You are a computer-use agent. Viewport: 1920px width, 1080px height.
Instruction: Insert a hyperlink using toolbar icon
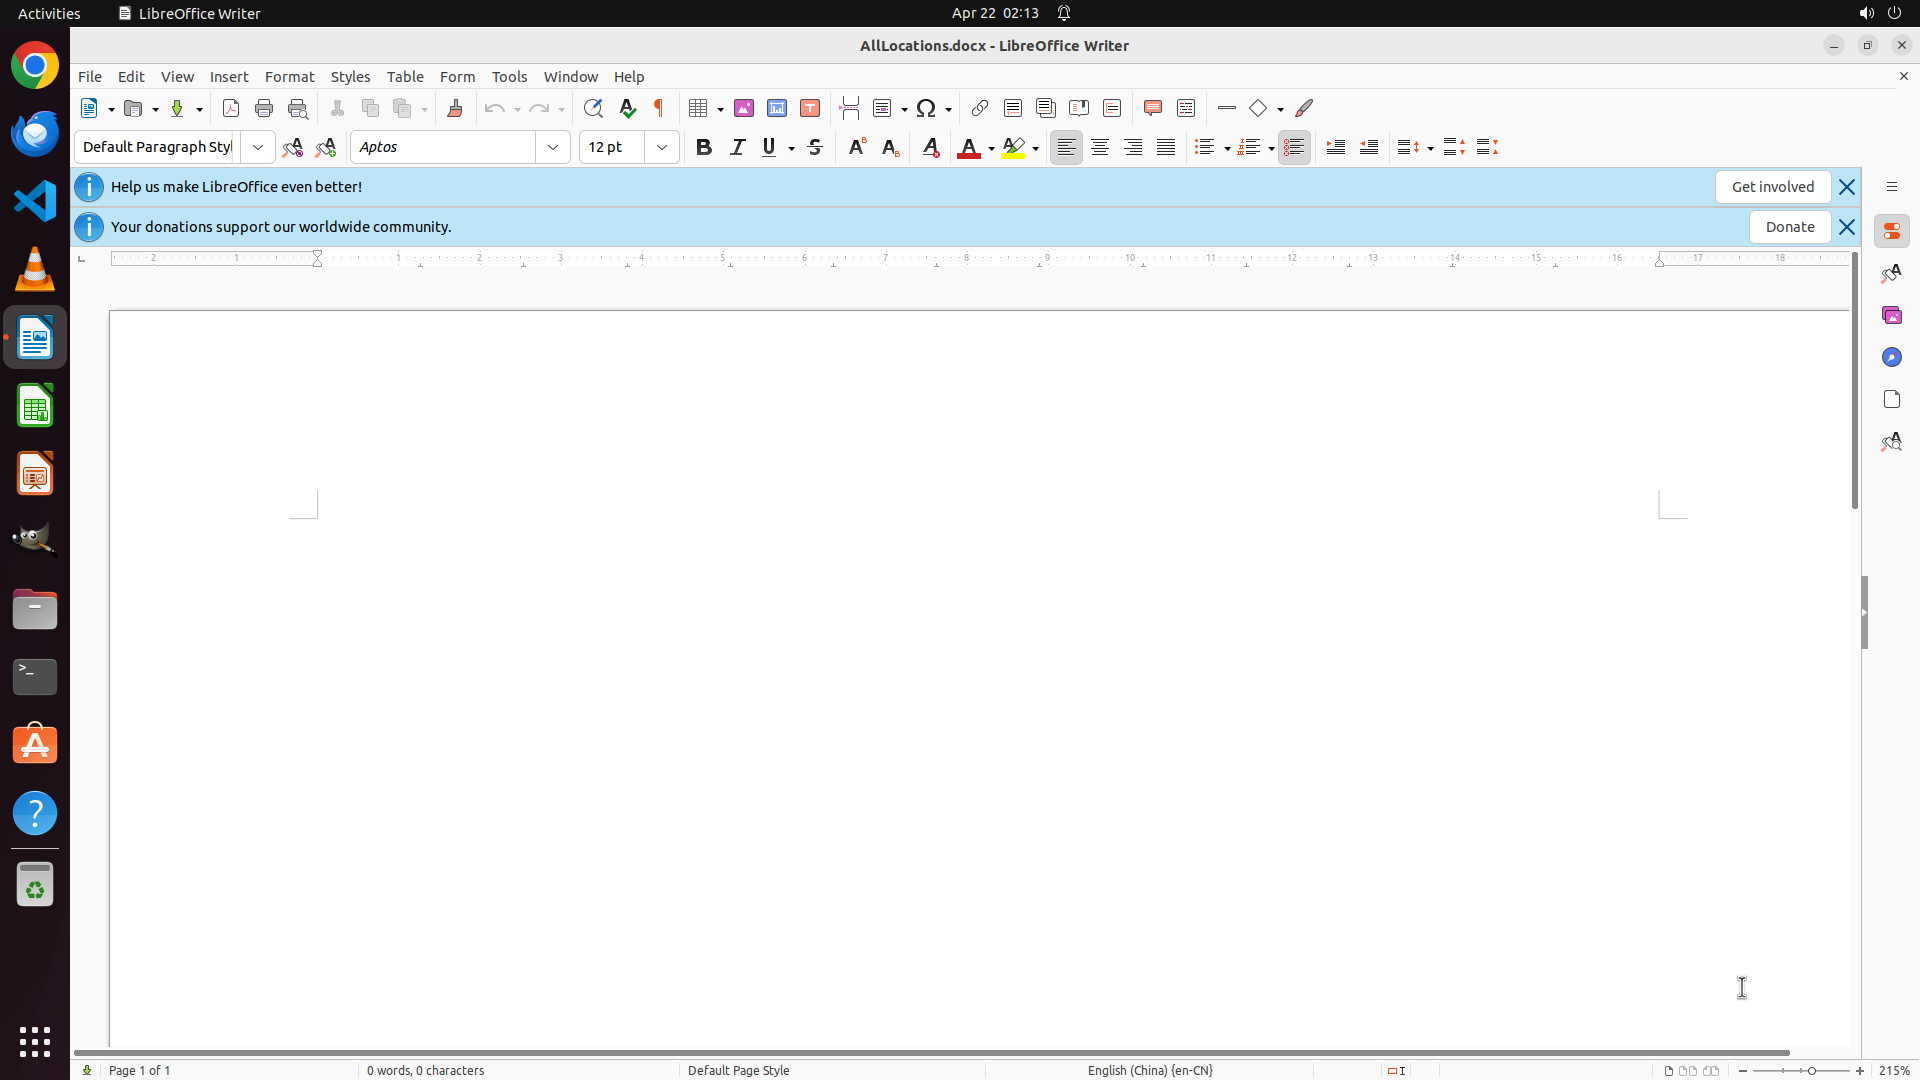tap(980, 108)
